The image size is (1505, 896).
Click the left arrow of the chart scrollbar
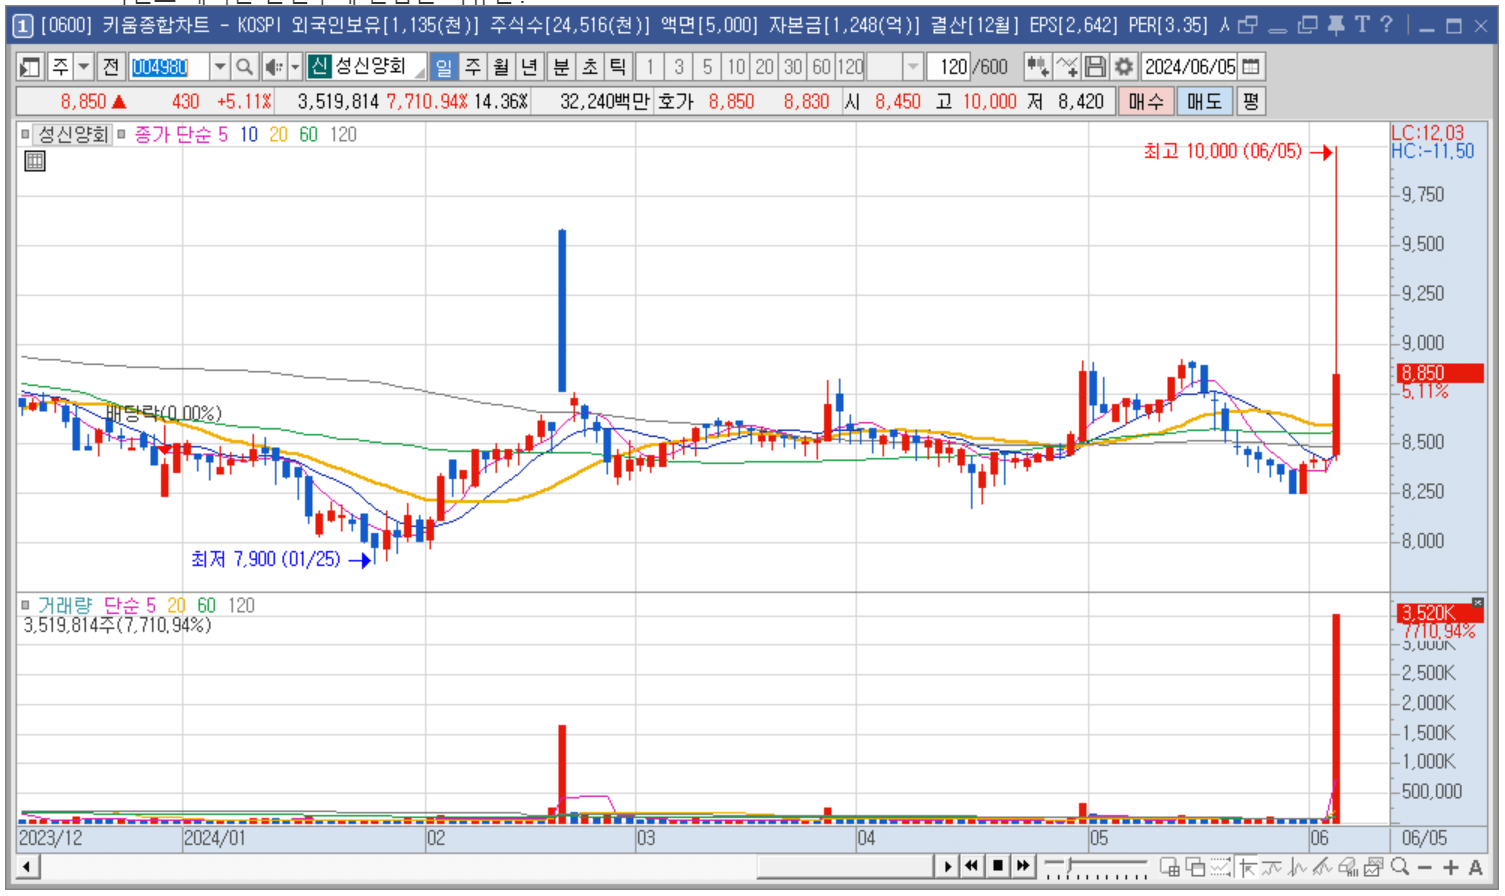click(28, 867)
